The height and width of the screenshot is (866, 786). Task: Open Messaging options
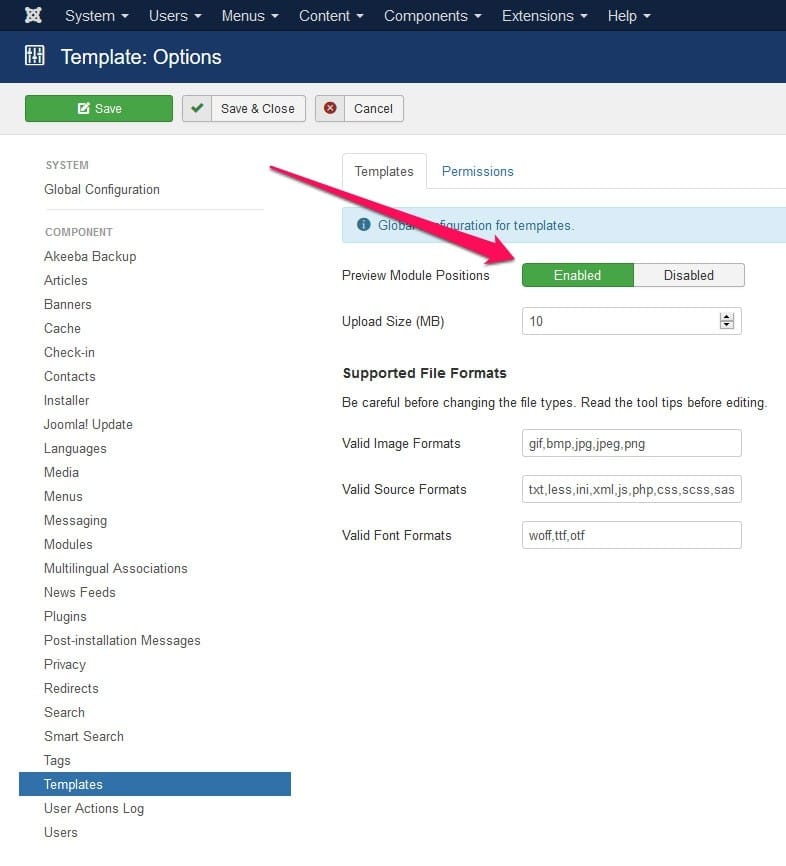[75, 520]
